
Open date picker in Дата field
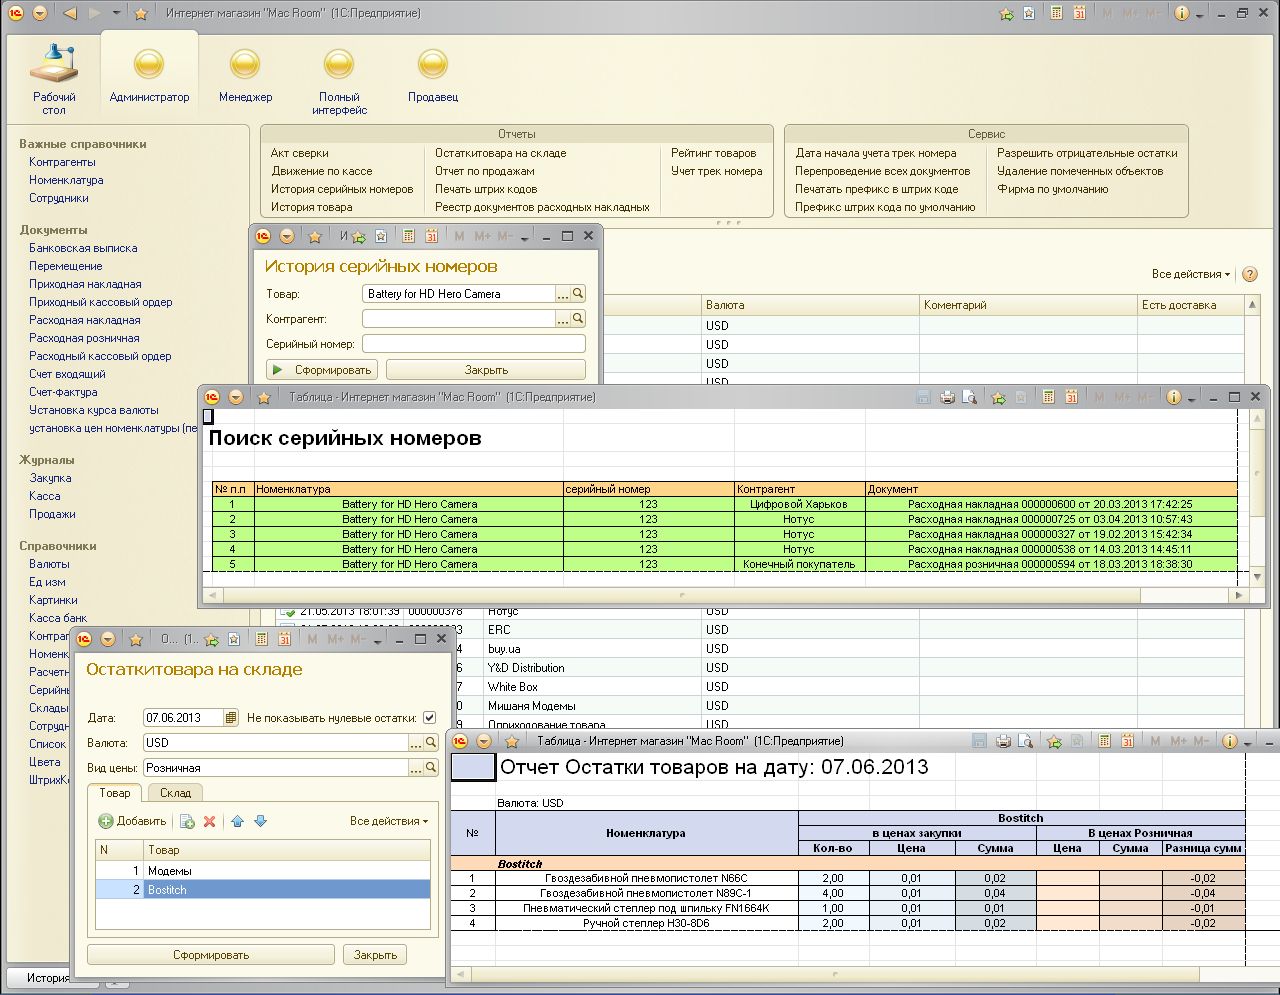231,718
